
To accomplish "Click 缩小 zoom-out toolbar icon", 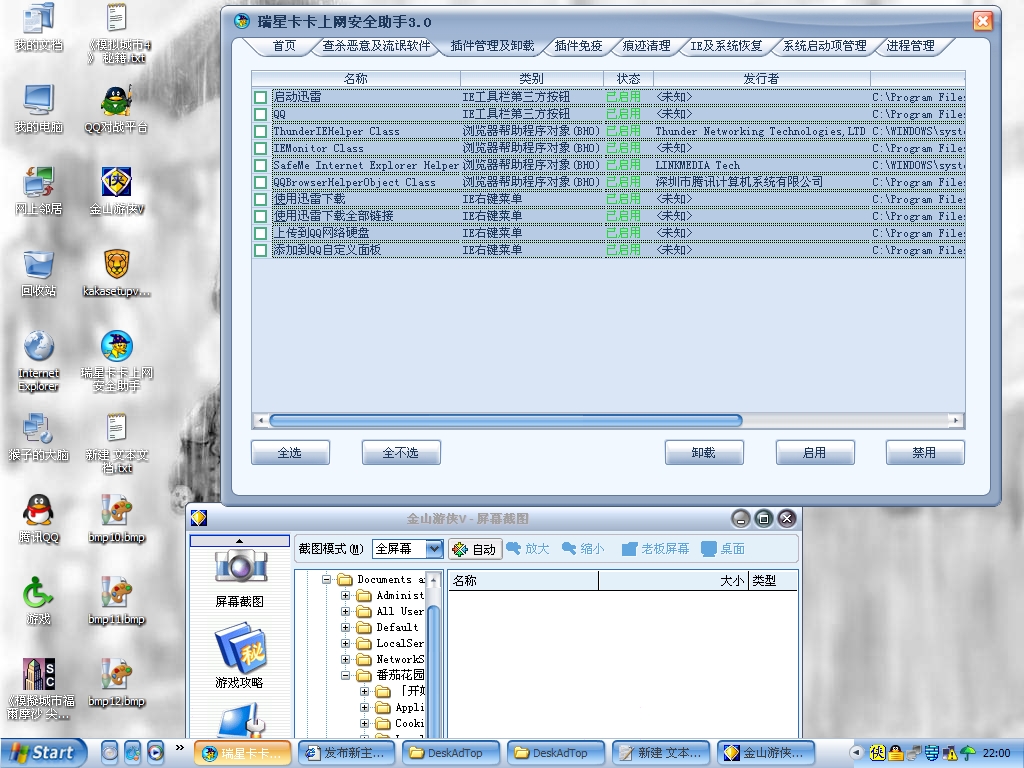I will coord(583,549).
